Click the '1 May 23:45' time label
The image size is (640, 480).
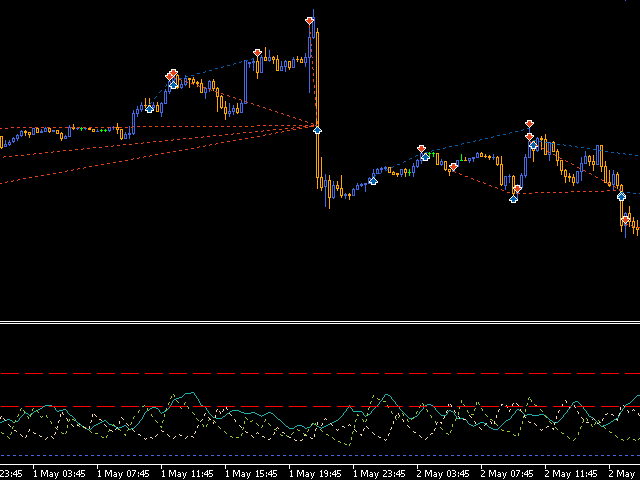click(379, 473)
